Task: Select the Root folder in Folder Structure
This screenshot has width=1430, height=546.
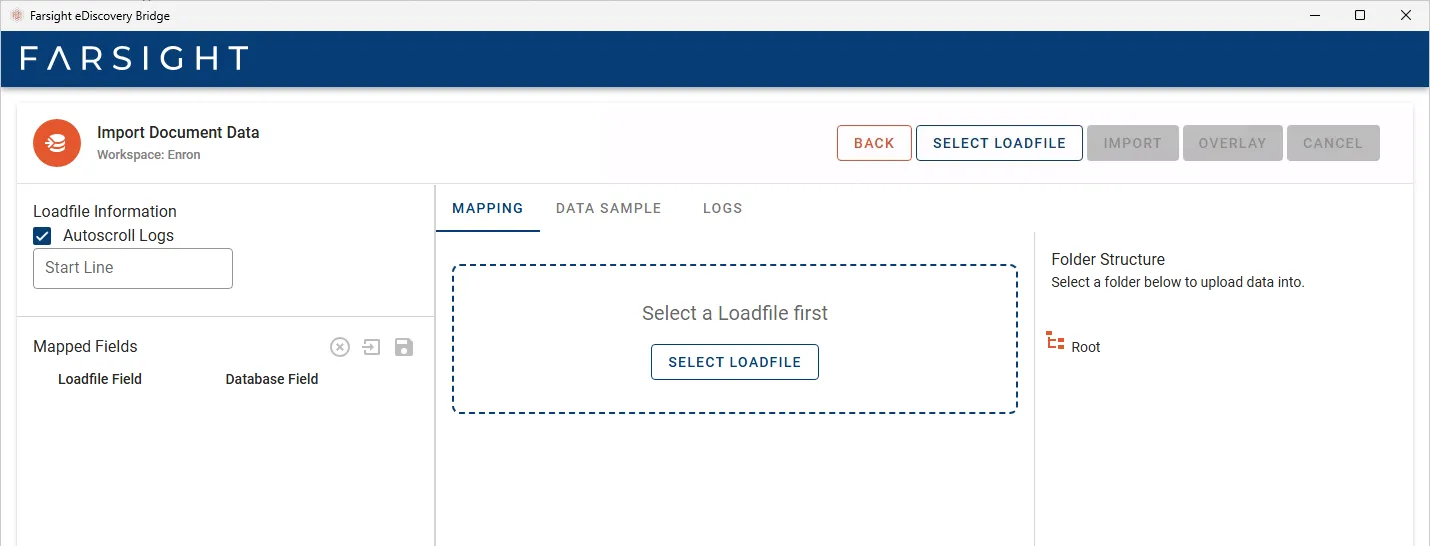Action: [x=1085, y=347]
